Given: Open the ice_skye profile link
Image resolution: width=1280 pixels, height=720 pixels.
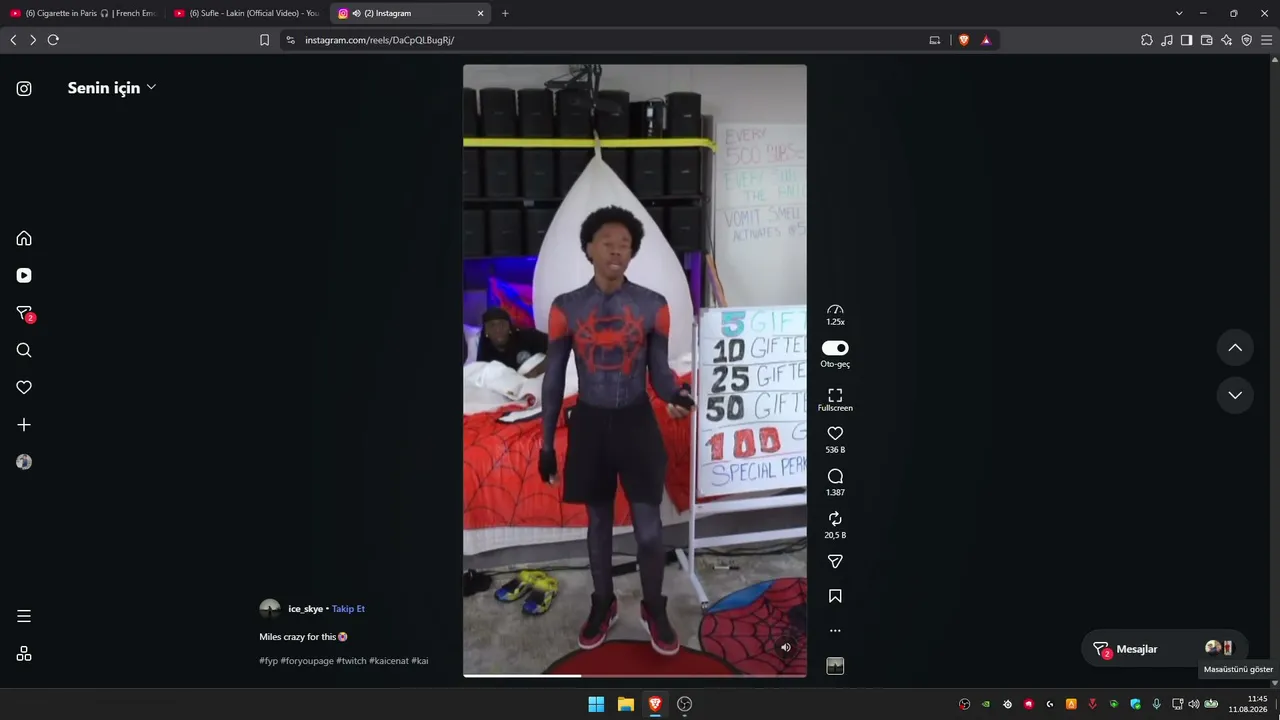Looking at the screenshot, I should (x=305, y=609).
